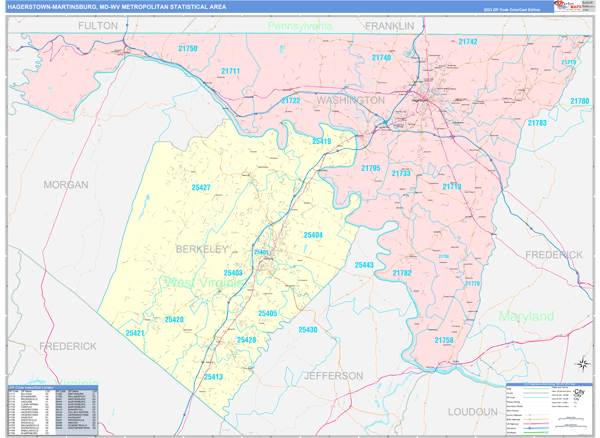Select ZIP code 21758 area
Image resolution: width=600 pixels, height=438 pixels.
tap(444, 340)
